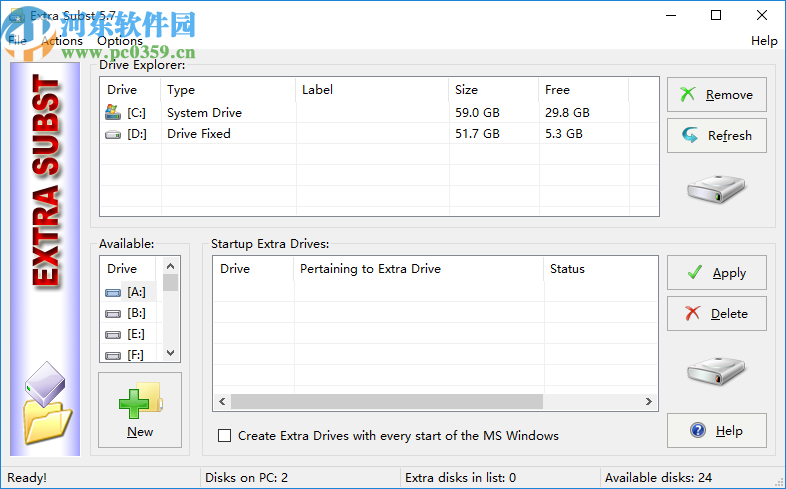
Task: Click the Disks on PC: 2 status
Action: [247, 477]
